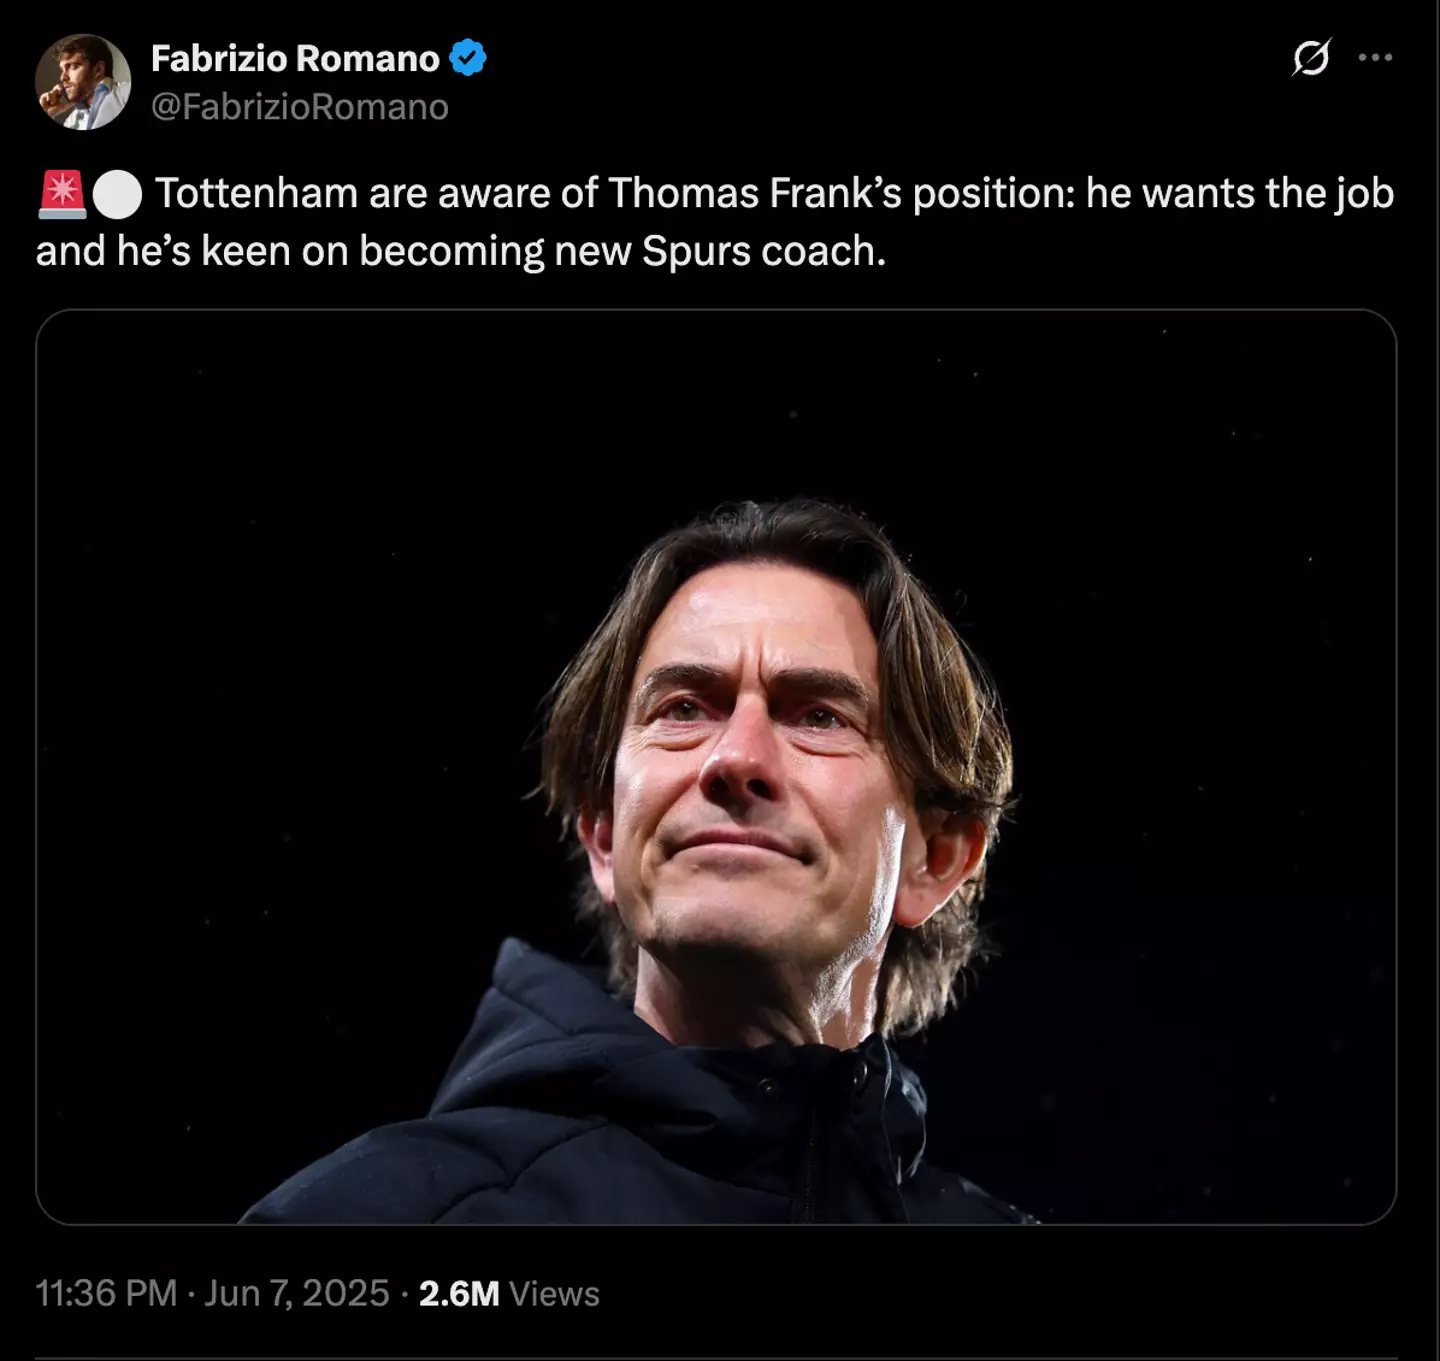Click the blue verified badge
This screenshot has height=1361, width=1440.
click(468, 58)
